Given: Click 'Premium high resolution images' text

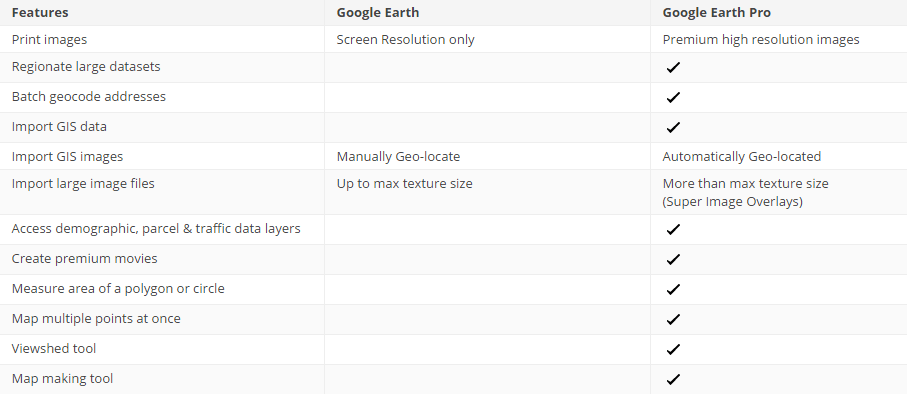Looking at the screenshot, I should point(761,39).
